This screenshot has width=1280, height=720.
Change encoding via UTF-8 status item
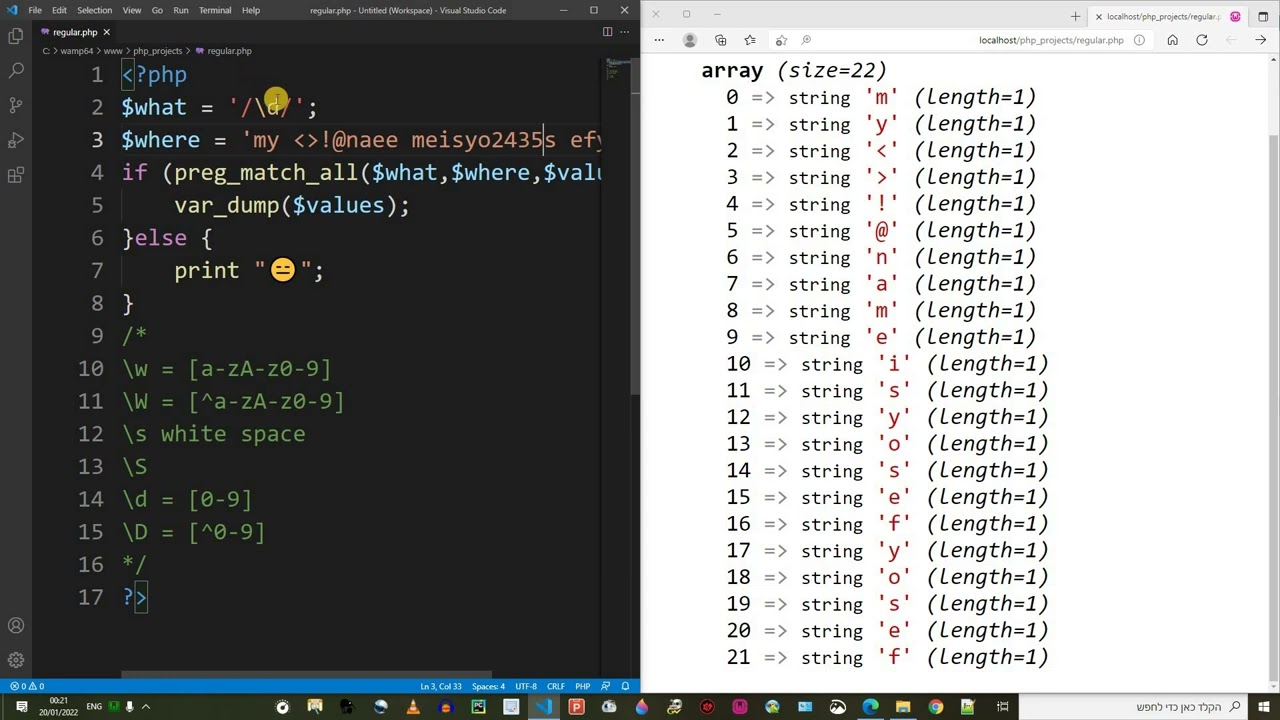pyautogui.click(x=526, y=686)
